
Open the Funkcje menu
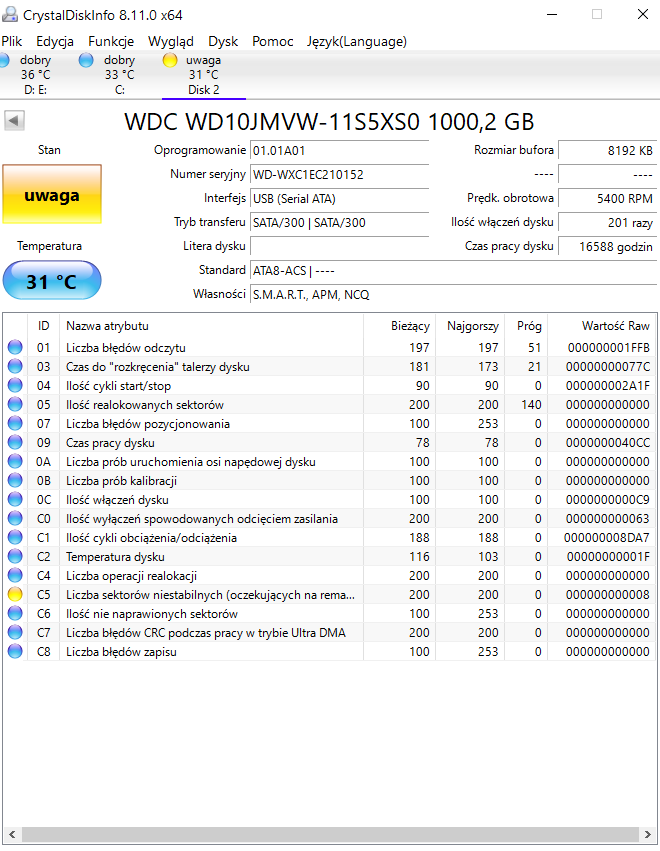[111, 41]
